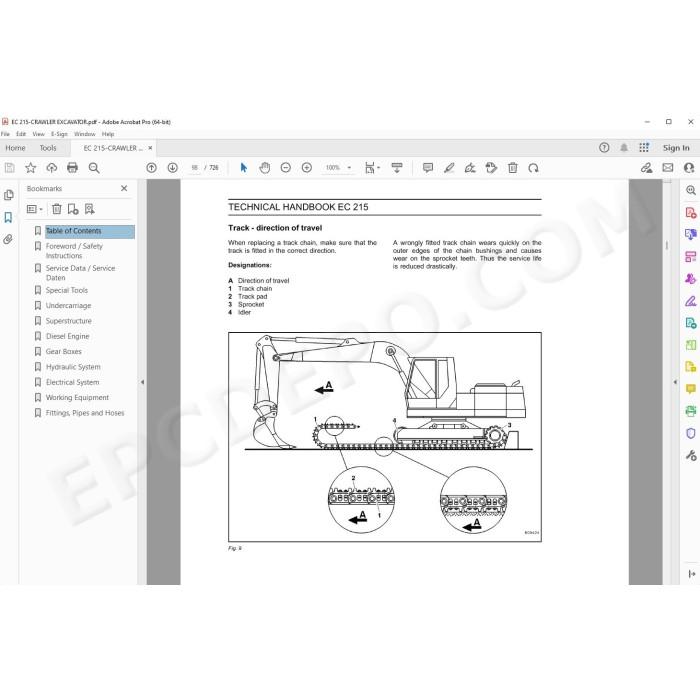Jump to the Hydraulic System bookmark
700x700 pixels.
pyautogui.click(x=73, y=367)
